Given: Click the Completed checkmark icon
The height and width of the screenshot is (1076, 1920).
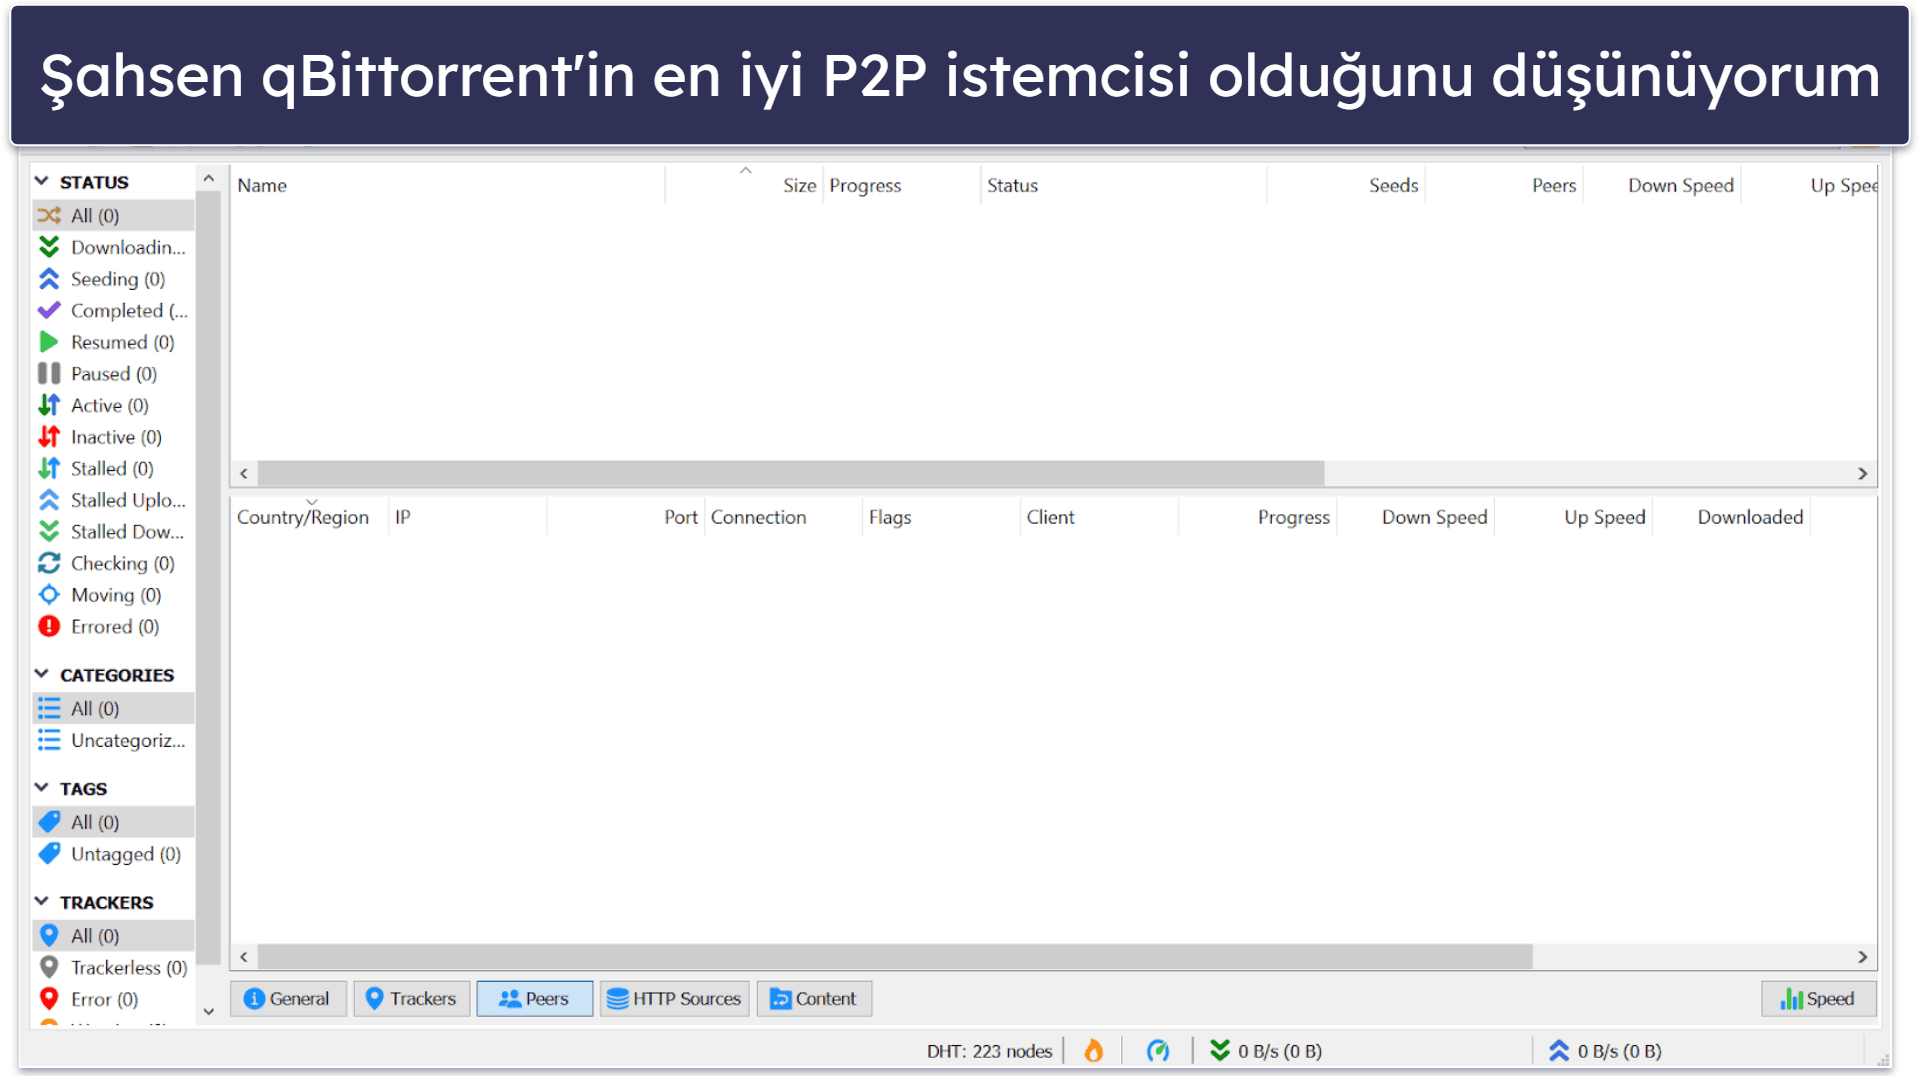Looking at the screenshot, I should coord(49,310).
